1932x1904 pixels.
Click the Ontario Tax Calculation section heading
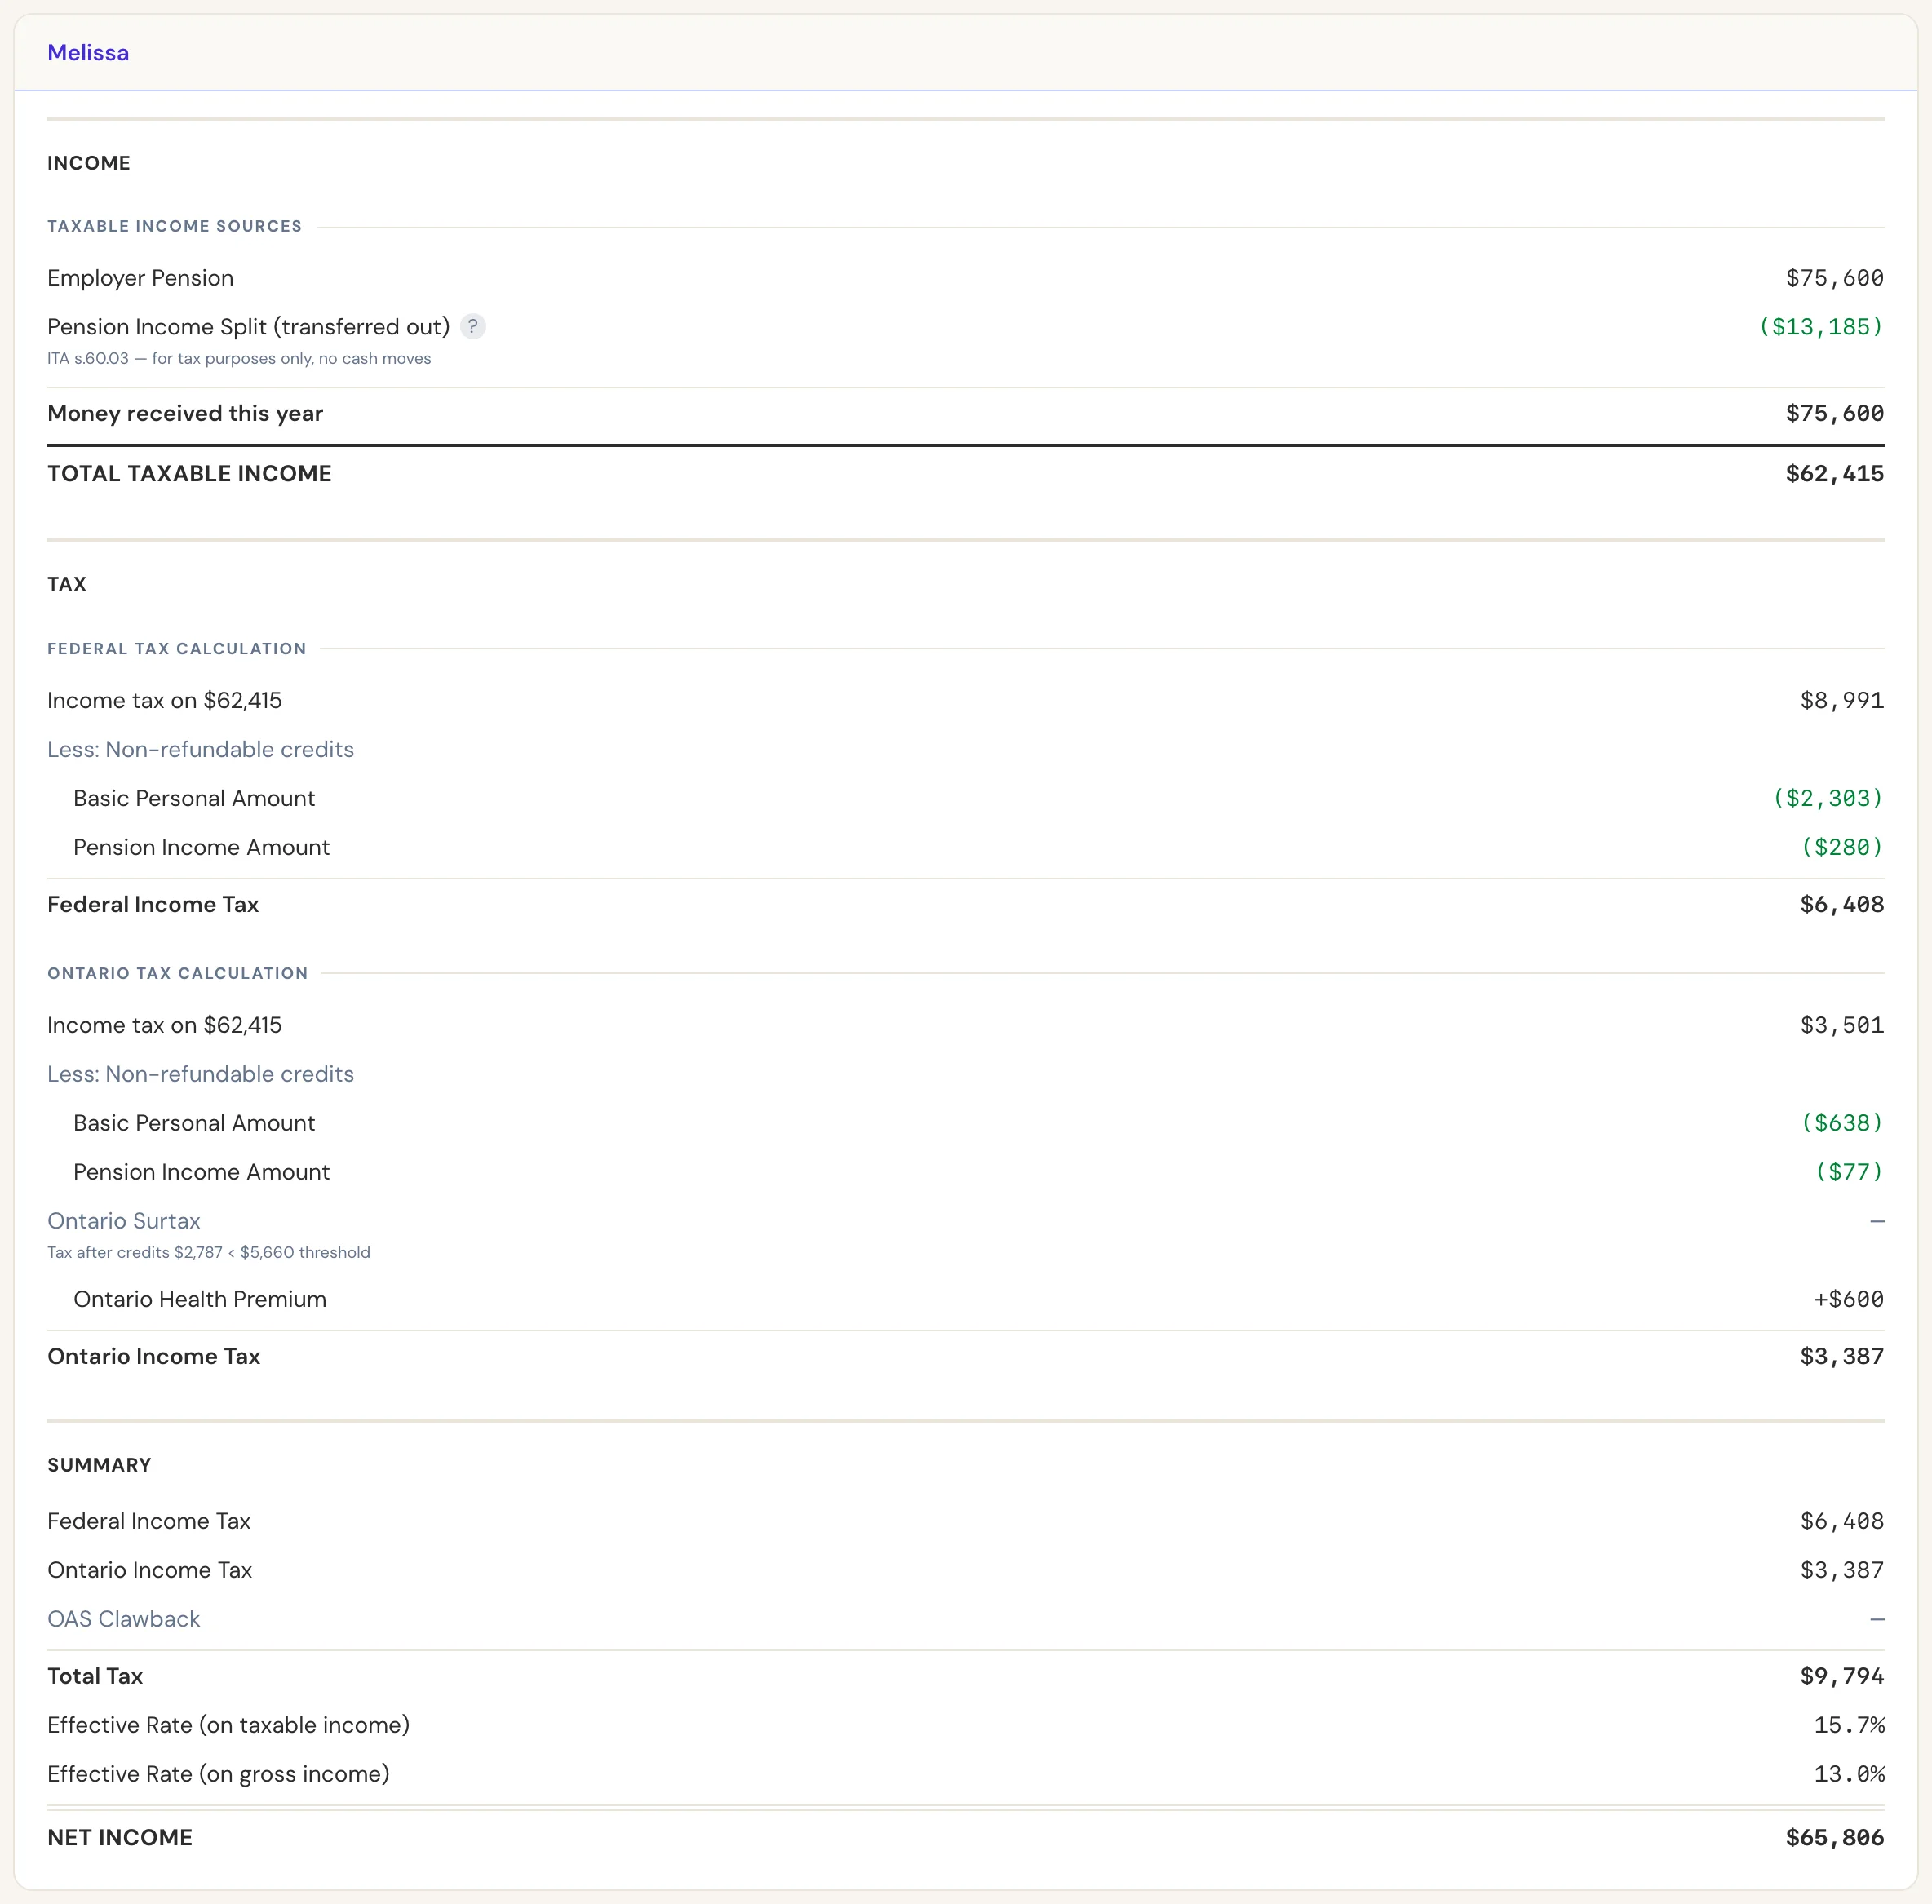(x=178, y=974)
